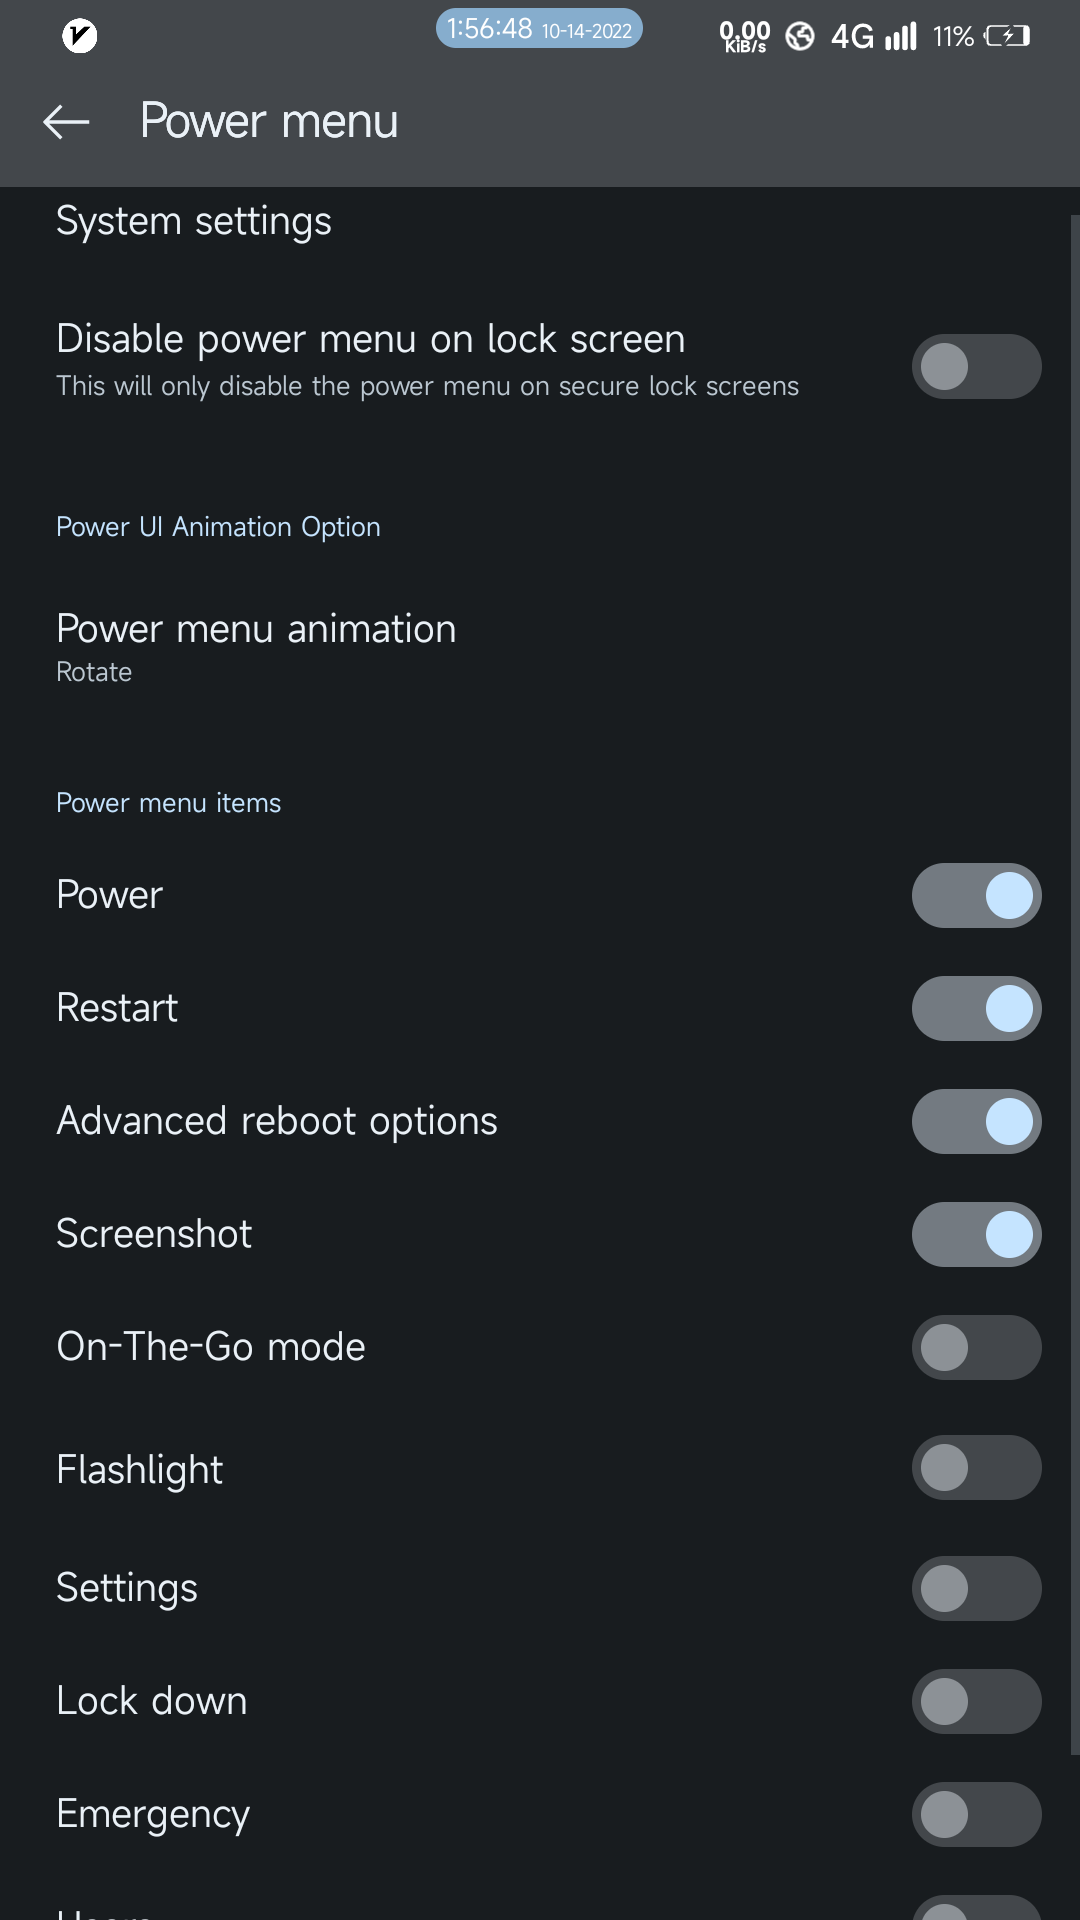Tap the clock and date pill

pyautogui.click(x=539, y=29)
